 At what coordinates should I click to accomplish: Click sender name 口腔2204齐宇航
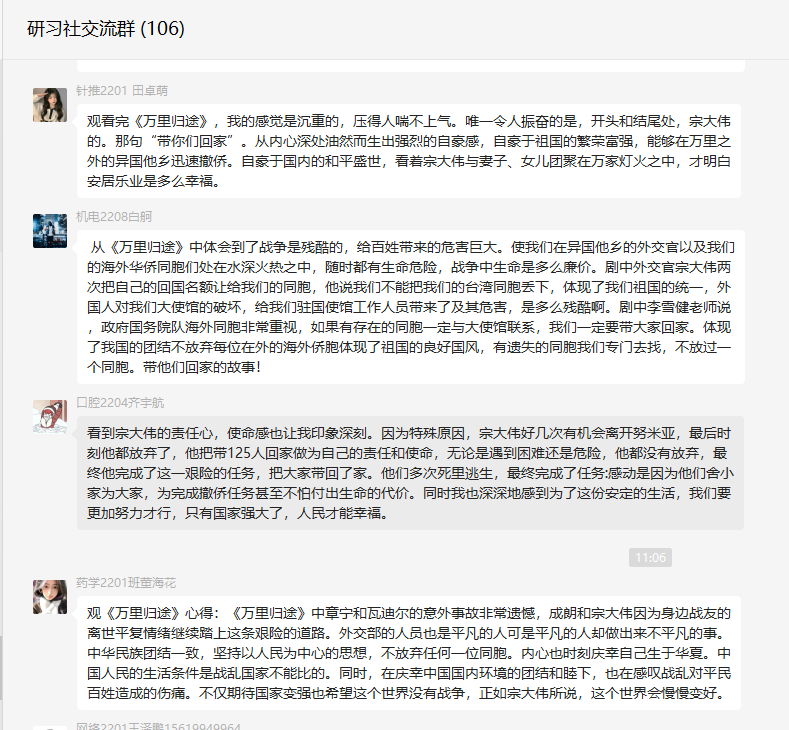(120, 402)
